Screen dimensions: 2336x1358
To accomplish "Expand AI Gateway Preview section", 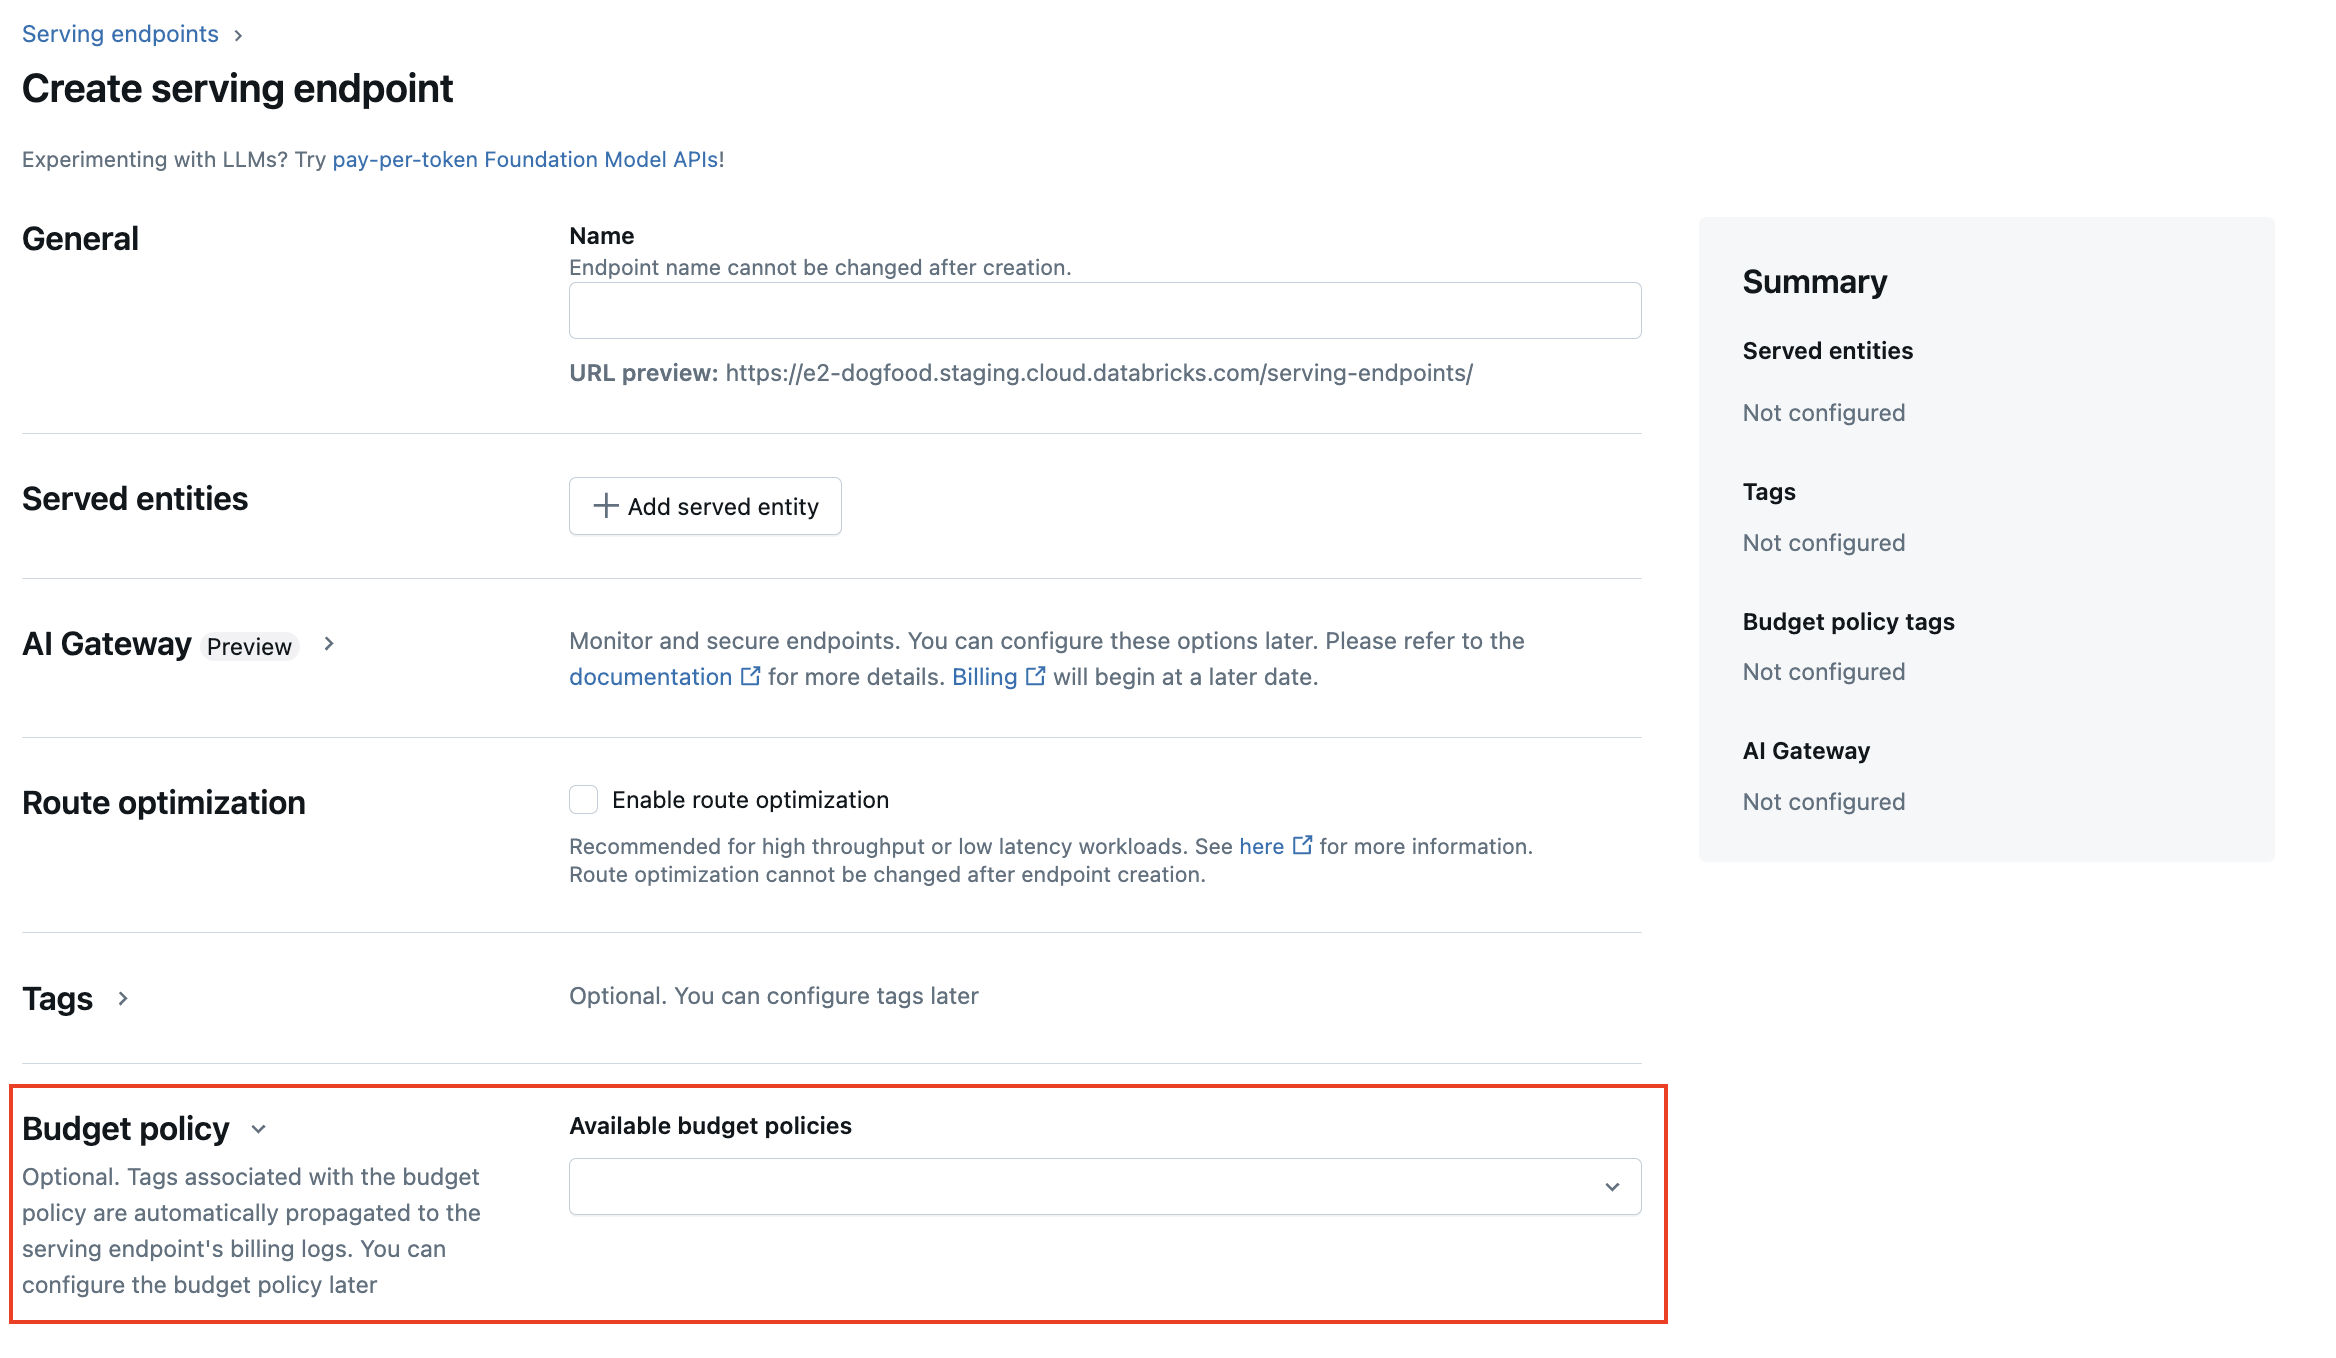I will [x=331, y=645].
